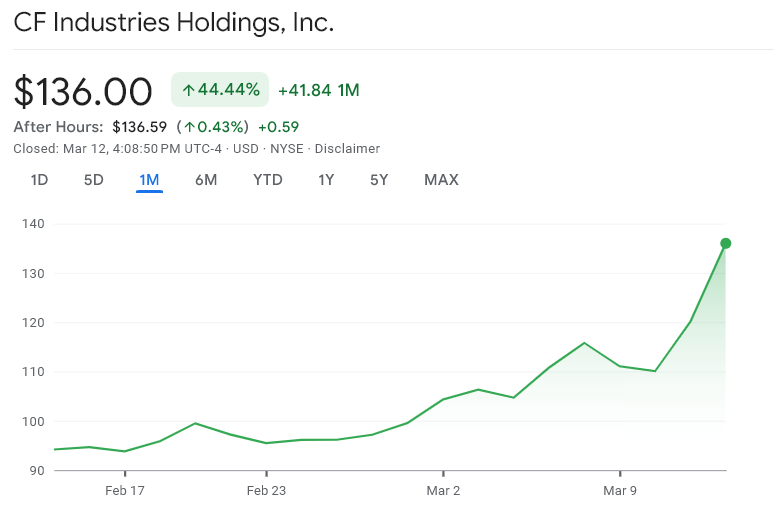The height and width of the screenshot is (518, 774).
Task: Select the 5Y range tab
Action: [x=379, y=180]
